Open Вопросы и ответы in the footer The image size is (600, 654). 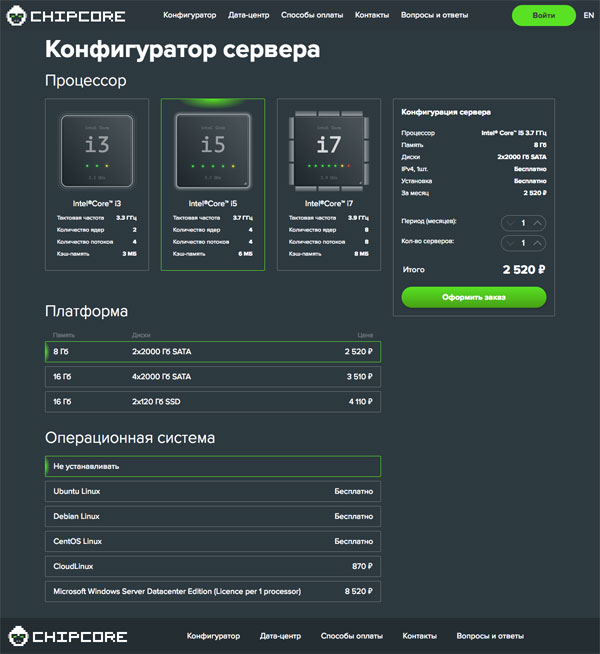pyautogui.click(x=490, y=636)
